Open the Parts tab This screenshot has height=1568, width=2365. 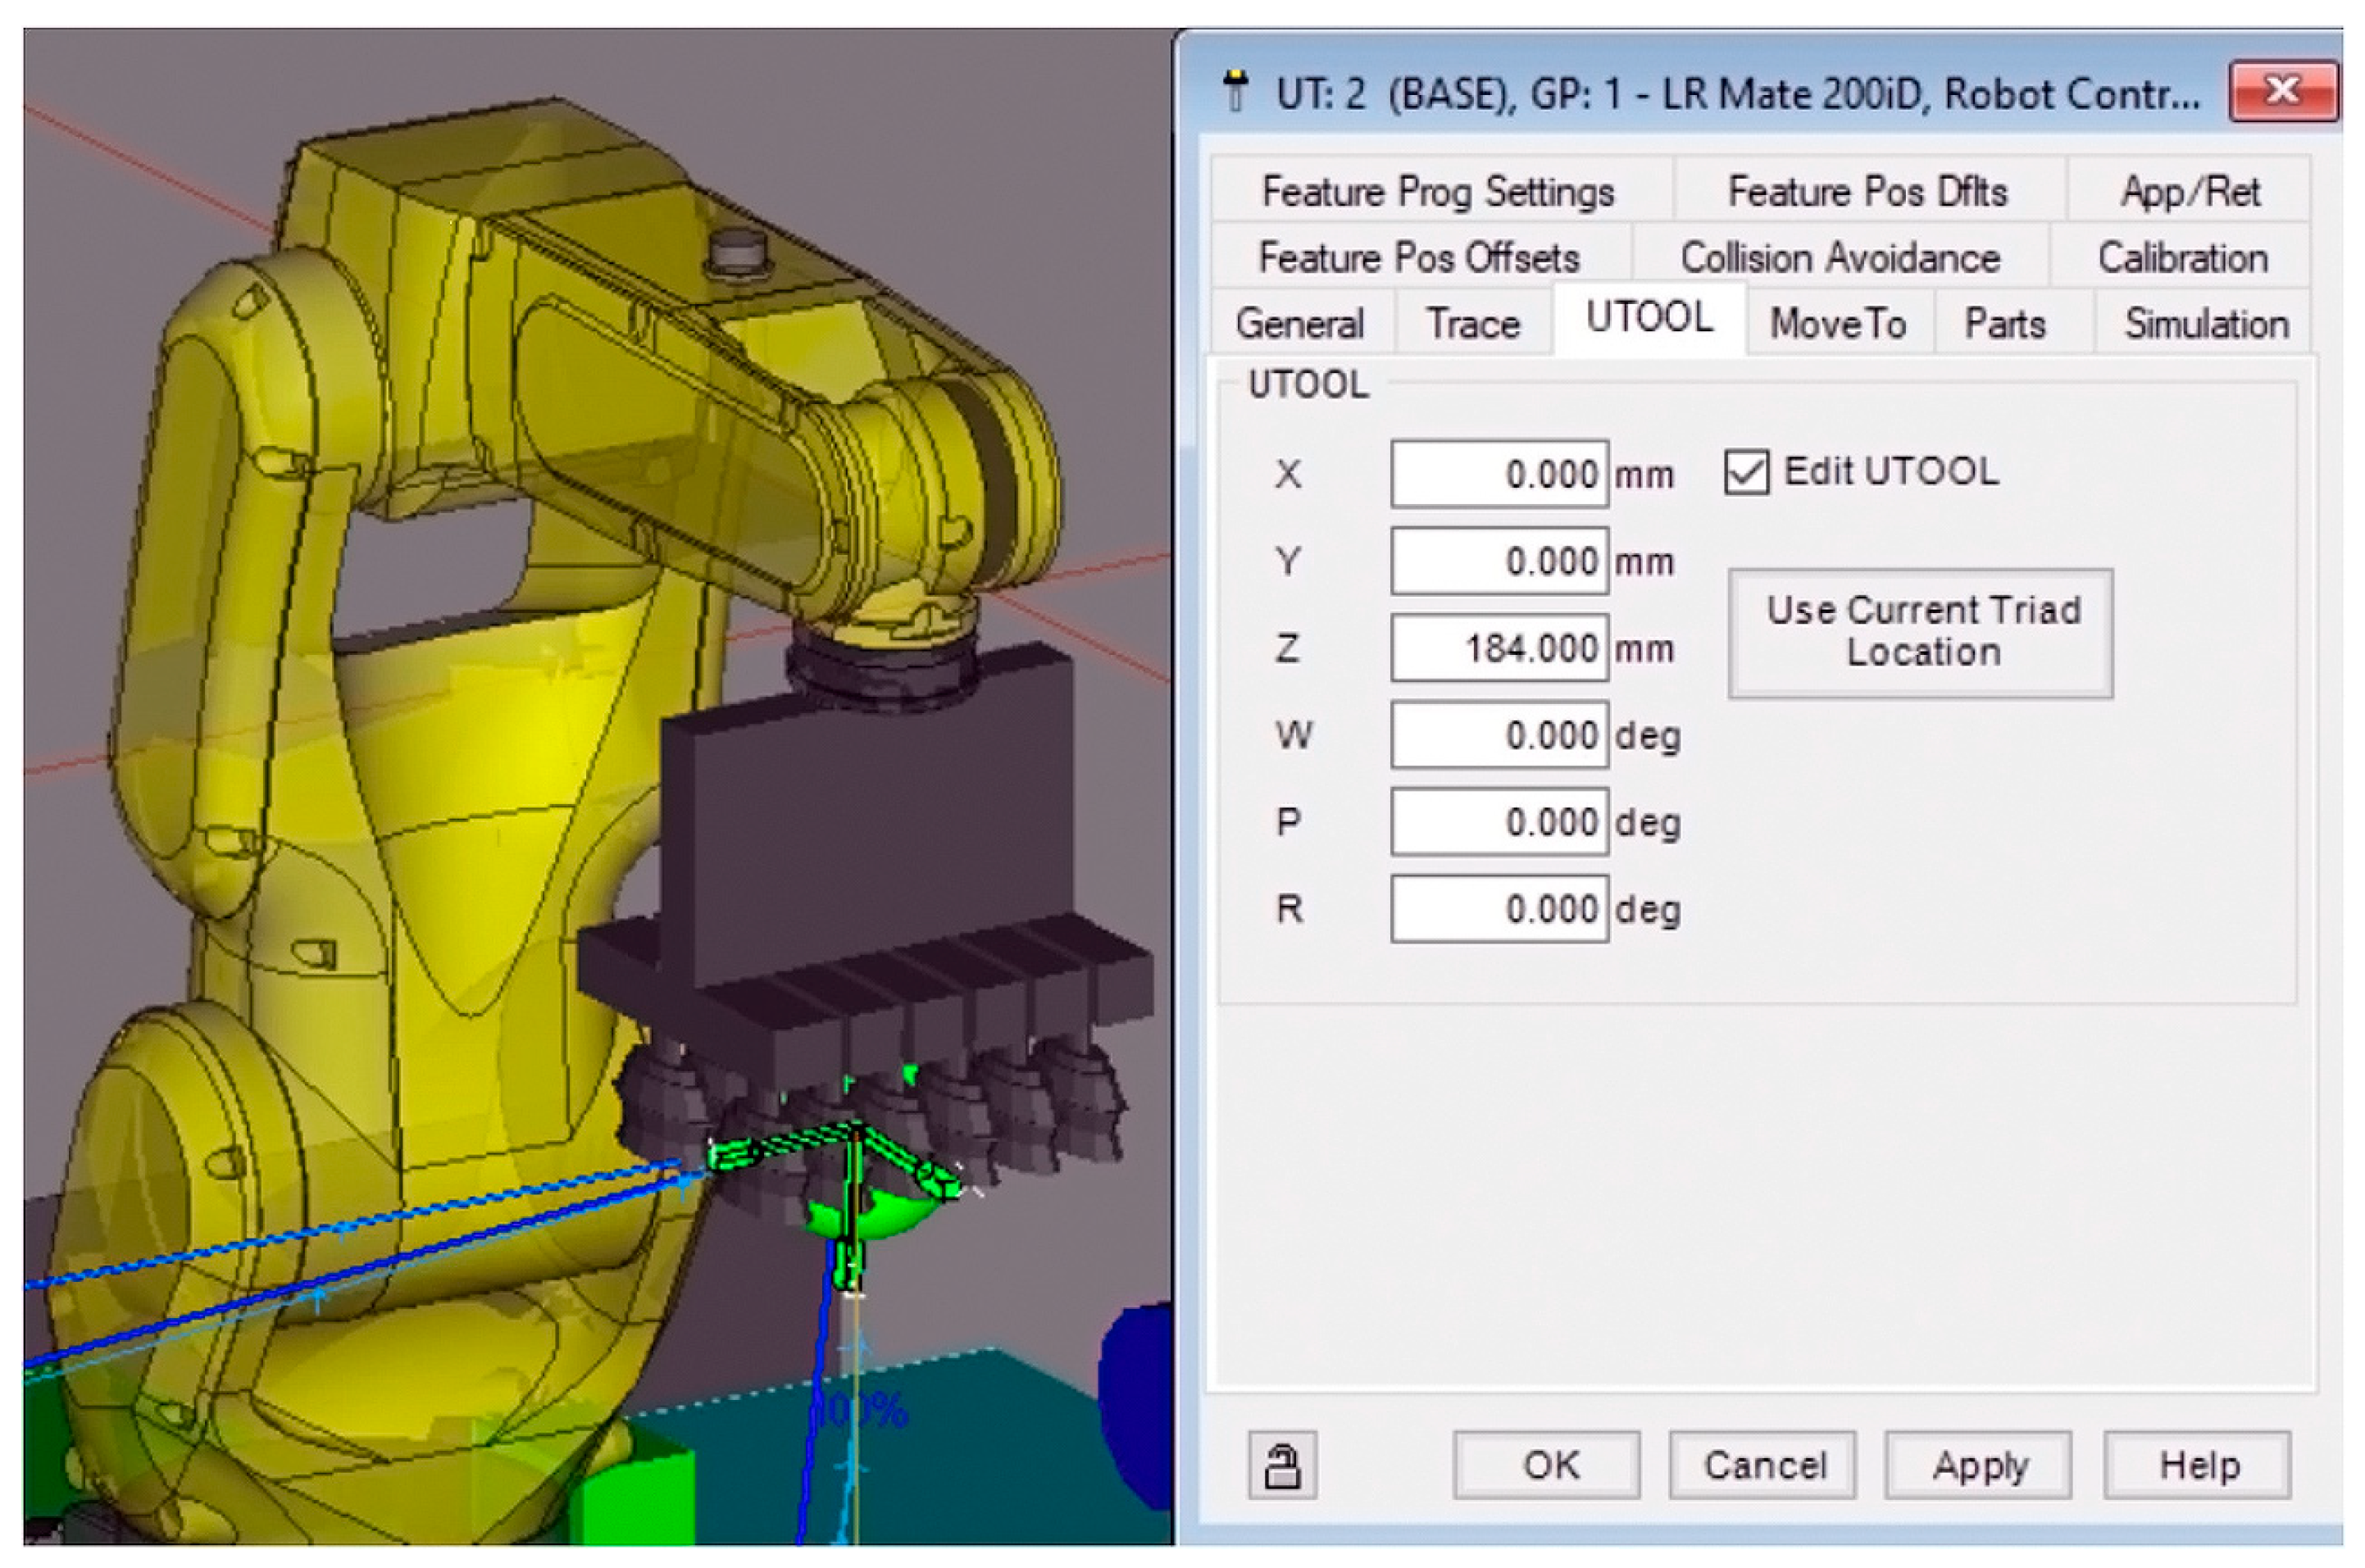[x=2004, y=324]
